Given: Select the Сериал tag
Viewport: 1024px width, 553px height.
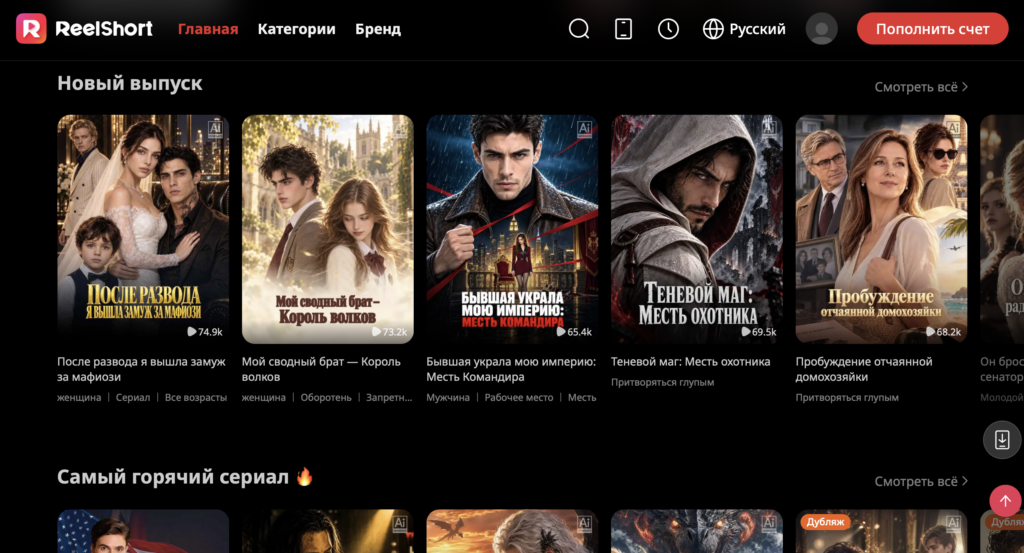Looking at the screenshot, I should (133, 398).
